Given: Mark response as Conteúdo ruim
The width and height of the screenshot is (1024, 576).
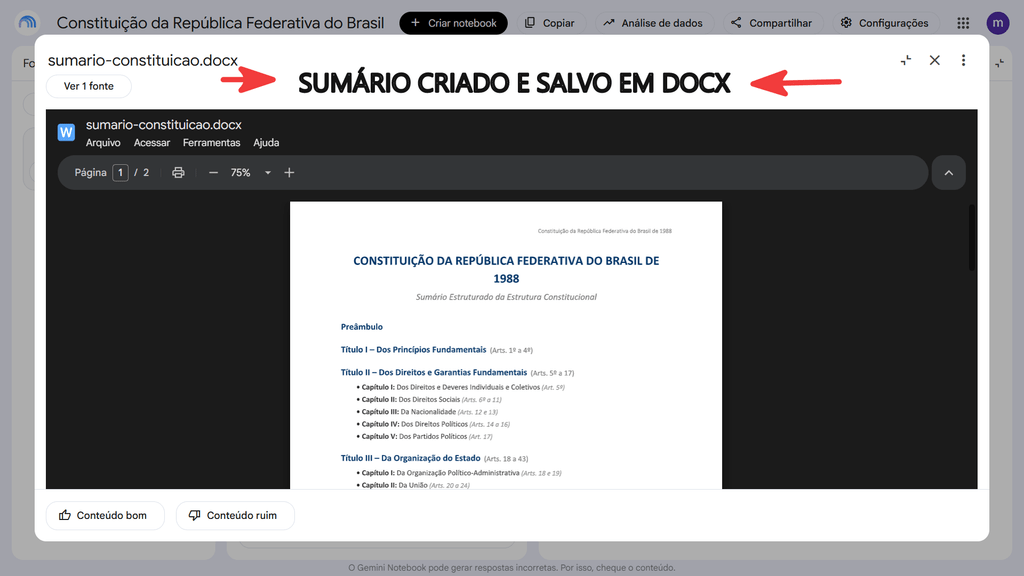Looking at the screenshot, I should 235,515.
